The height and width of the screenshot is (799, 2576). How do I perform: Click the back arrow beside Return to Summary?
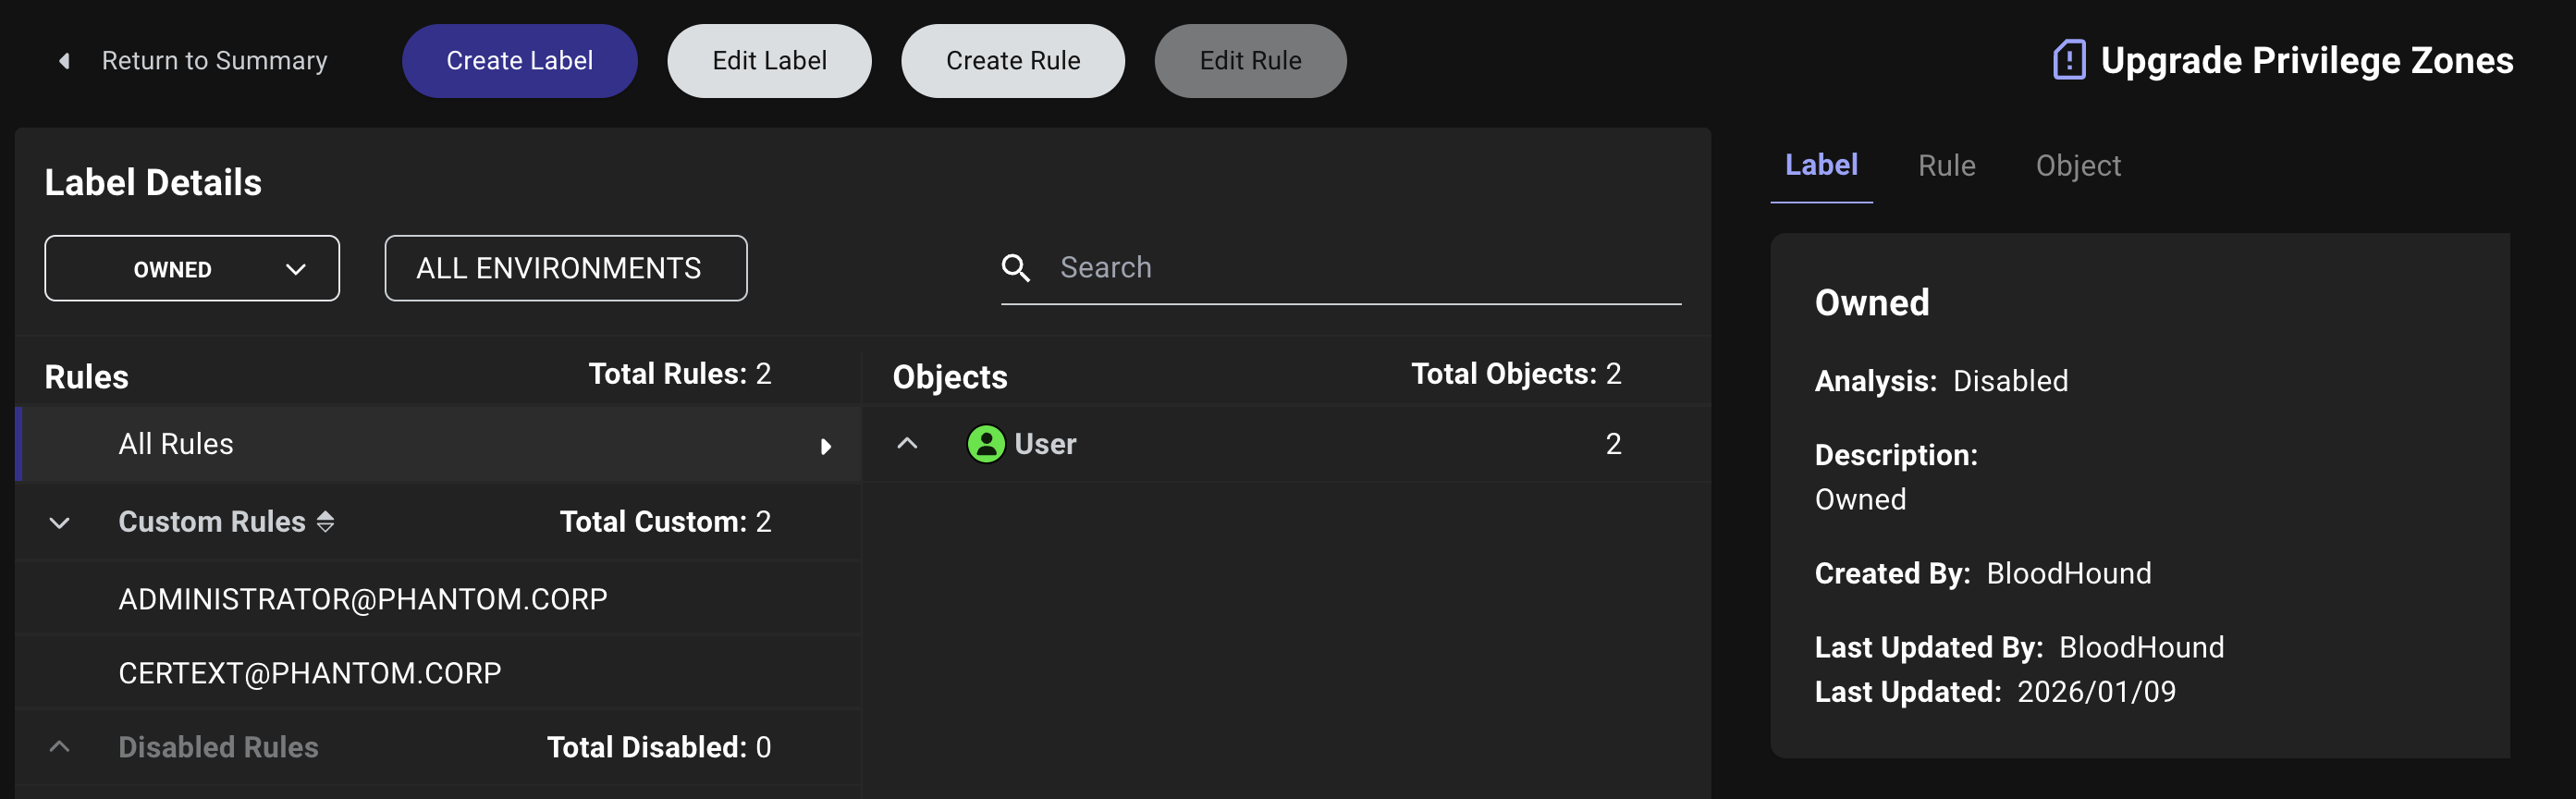click(64, 61)
